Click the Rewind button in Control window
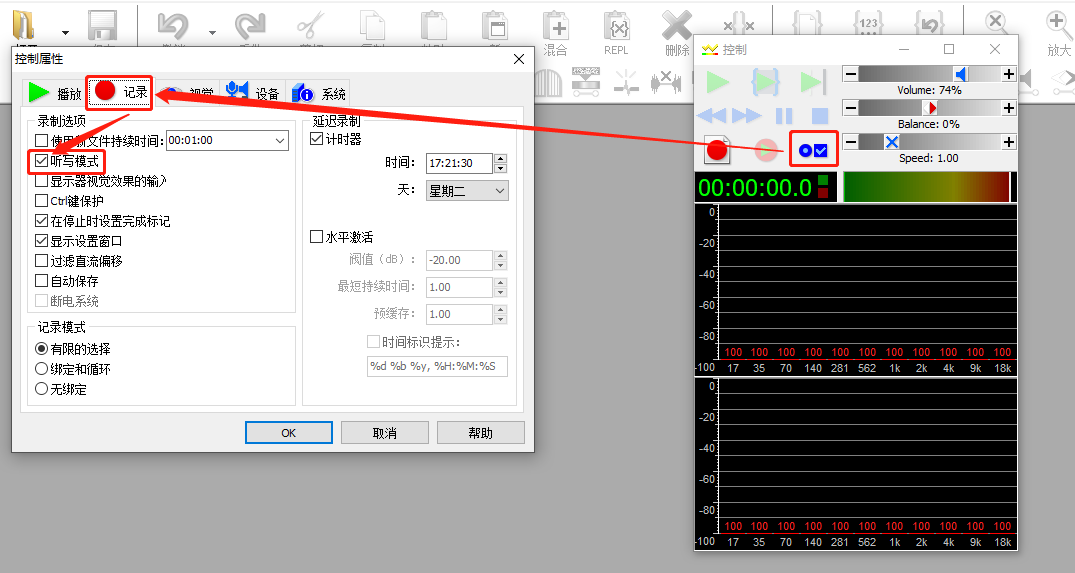Screen dimensions: 1075x573 click(x=712, y=116)
